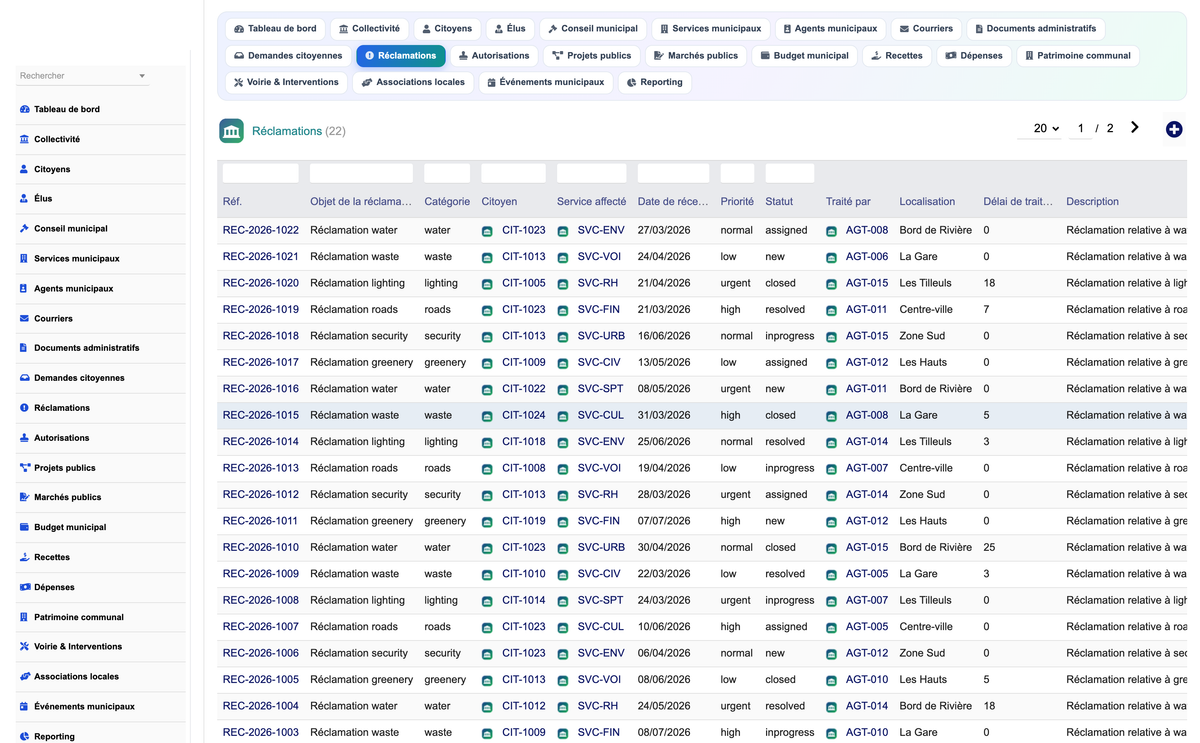Click the Marchés publics sidebar icon

pyautogui.click(x=25, y=497)
